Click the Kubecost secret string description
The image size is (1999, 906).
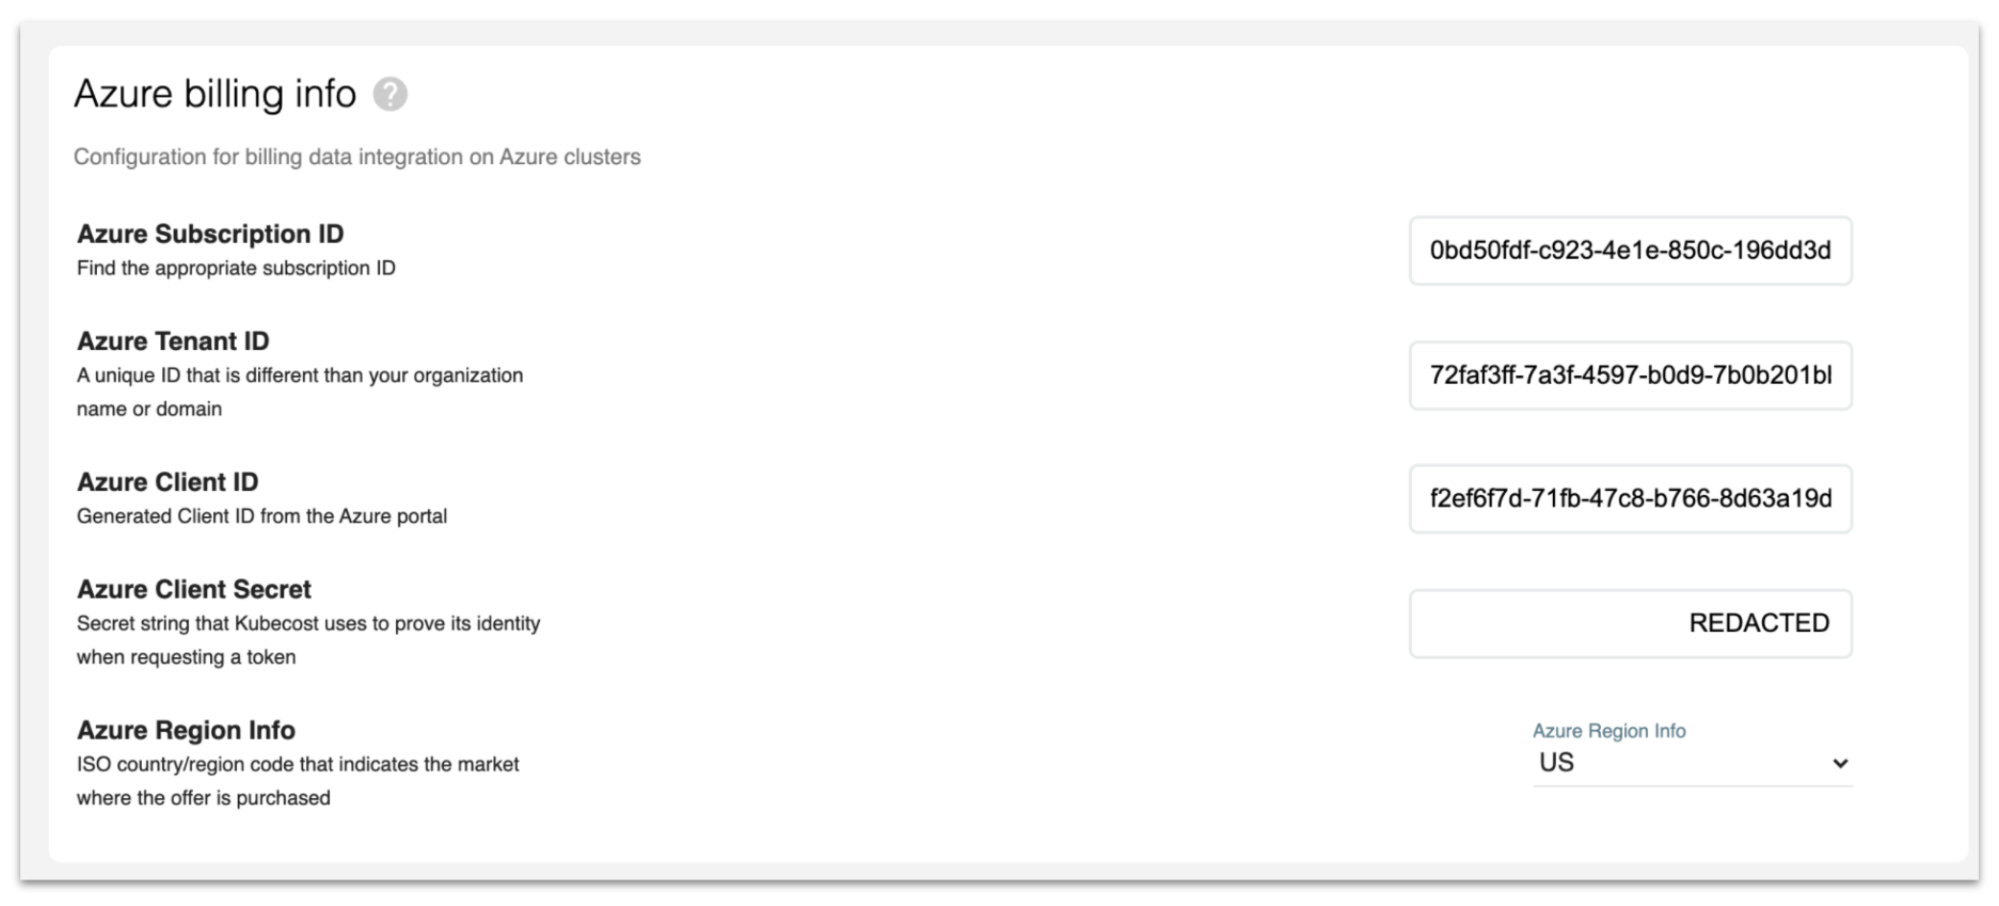[308, 640]
